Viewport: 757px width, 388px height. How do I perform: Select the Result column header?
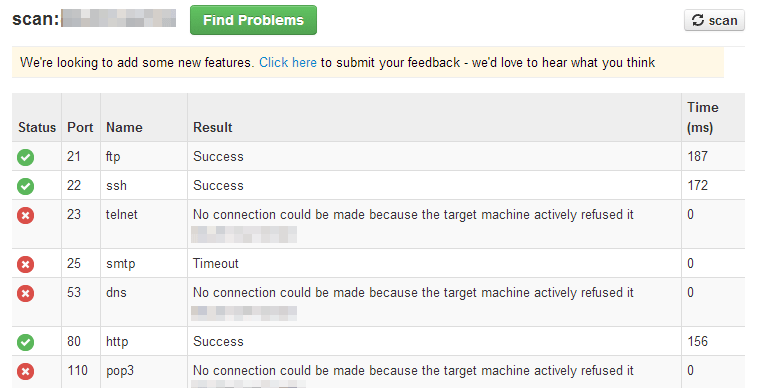tap(212, 127)
